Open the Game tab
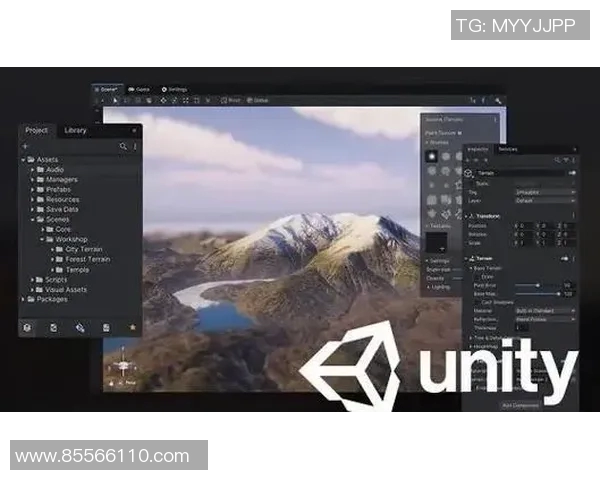The image size is (600, 480). point(141,89)
